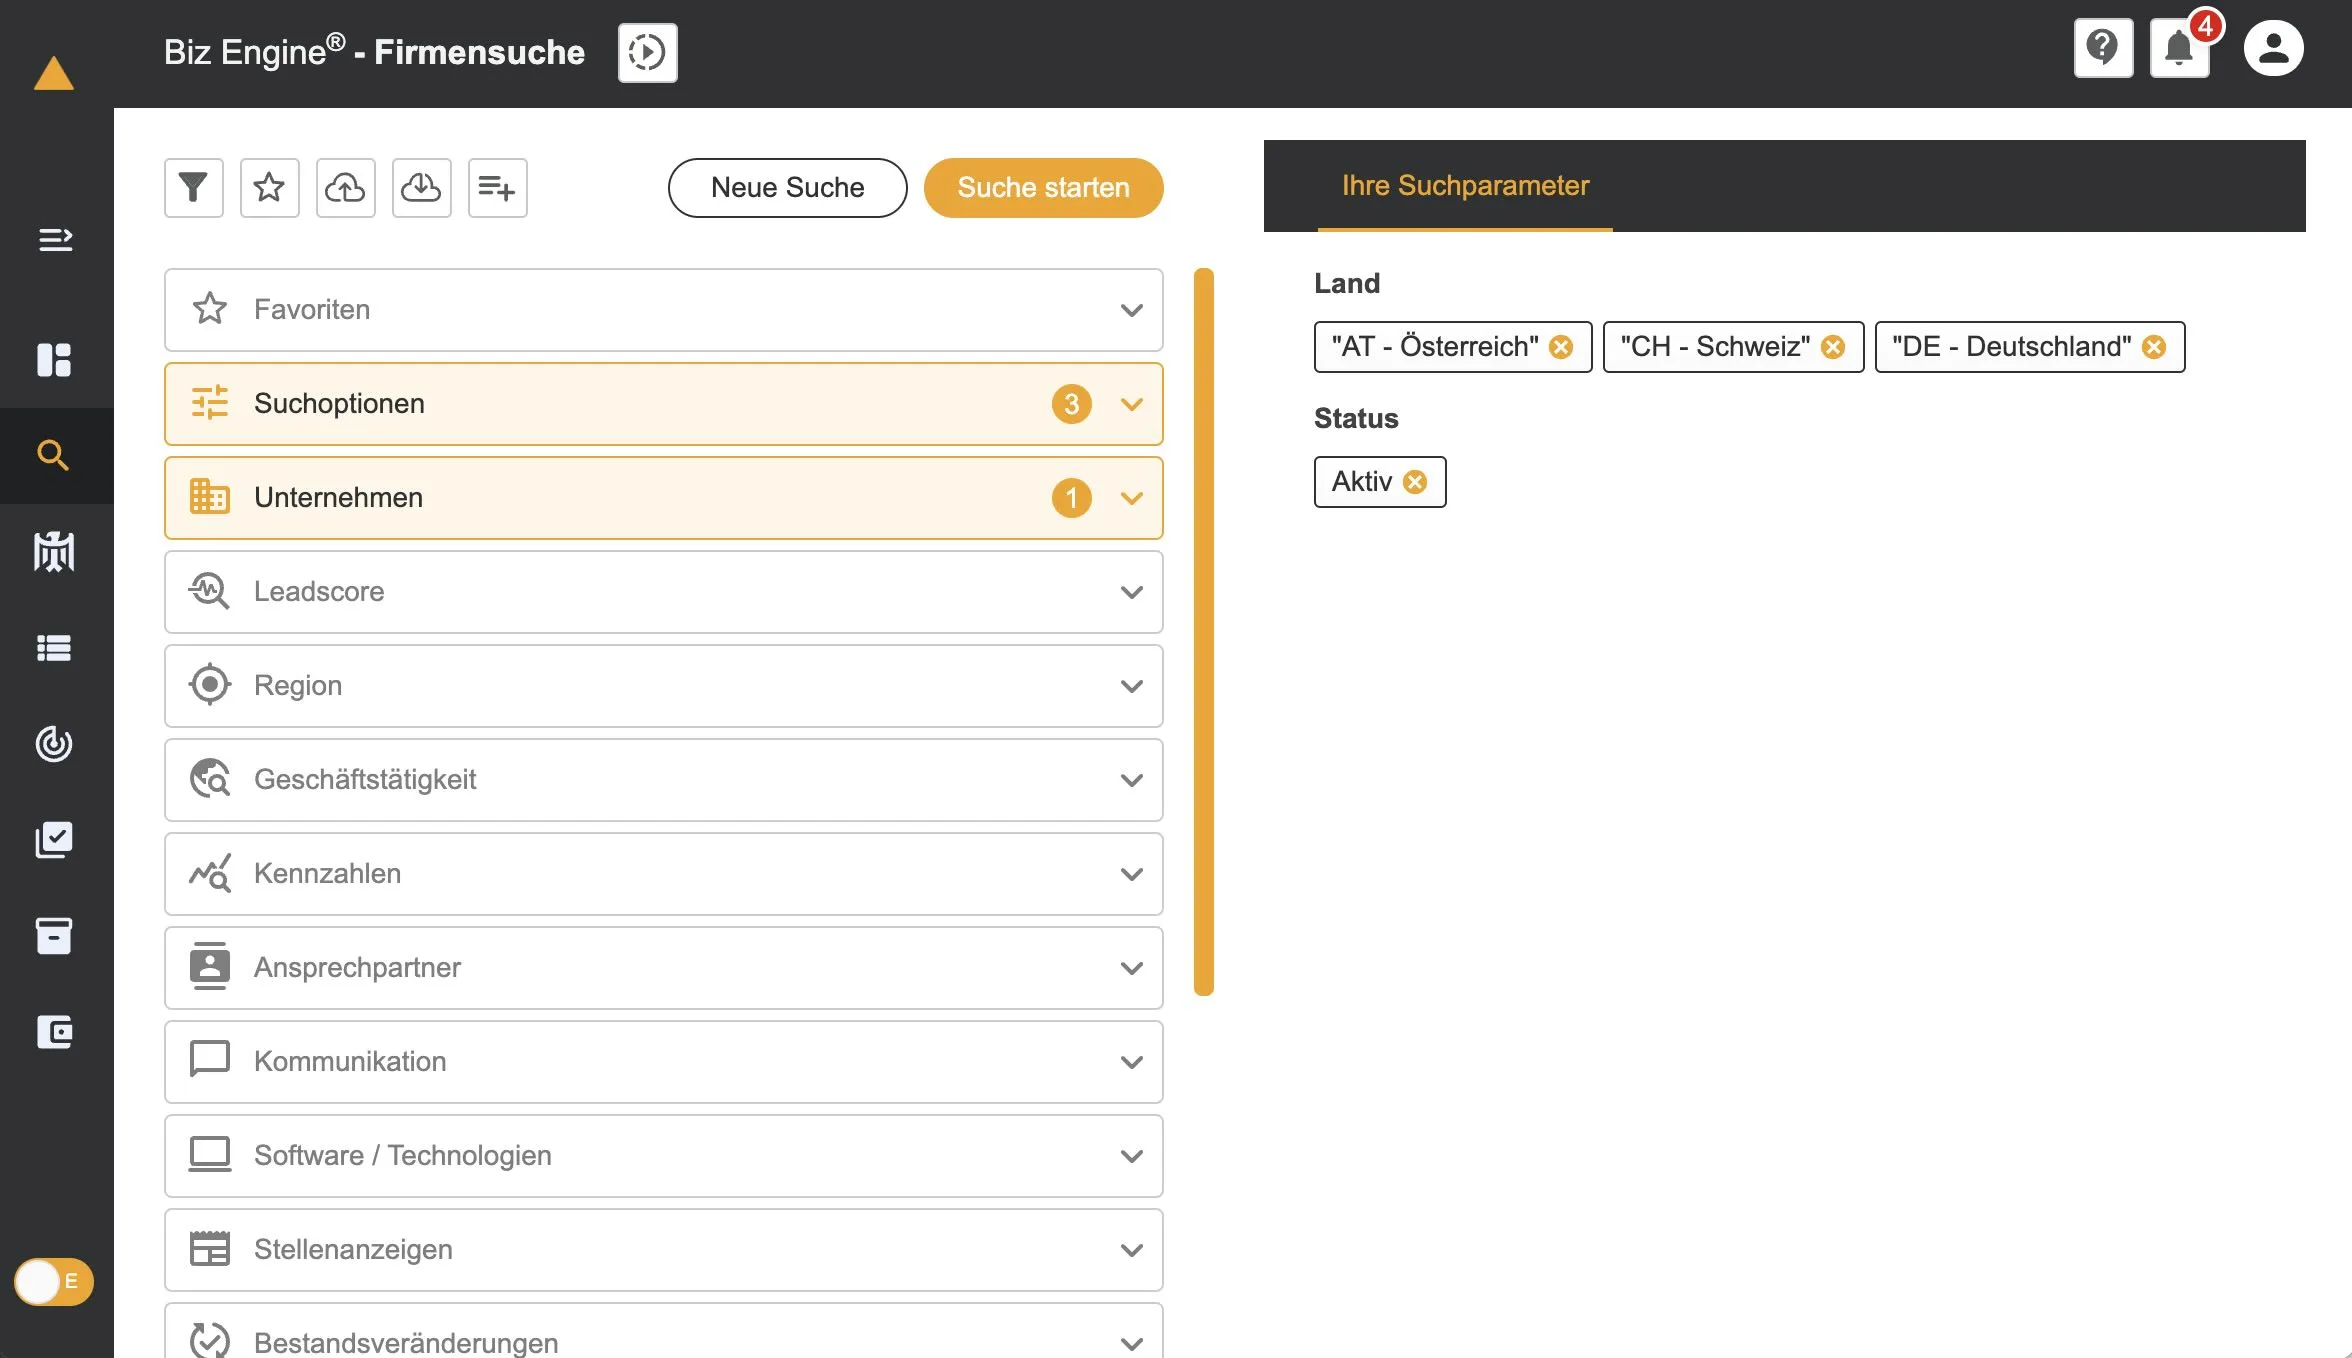Remove the "AT - Österreich" country filter

tap(1560, 347)
